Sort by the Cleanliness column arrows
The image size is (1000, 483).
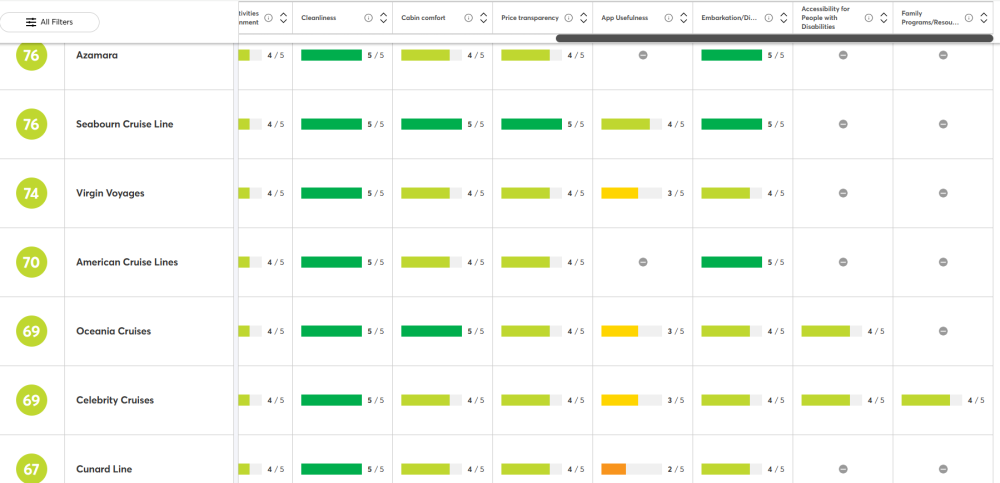[383, 18]
